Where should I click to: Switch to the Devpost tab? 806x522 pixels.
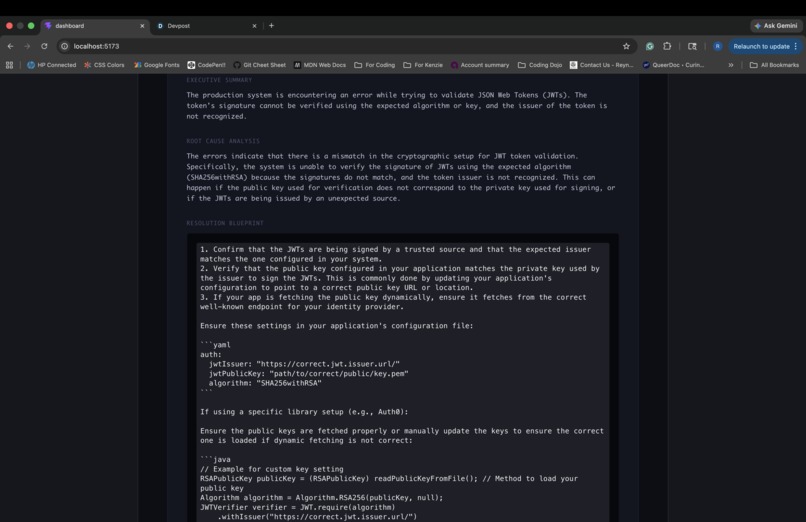coord(206,26)
